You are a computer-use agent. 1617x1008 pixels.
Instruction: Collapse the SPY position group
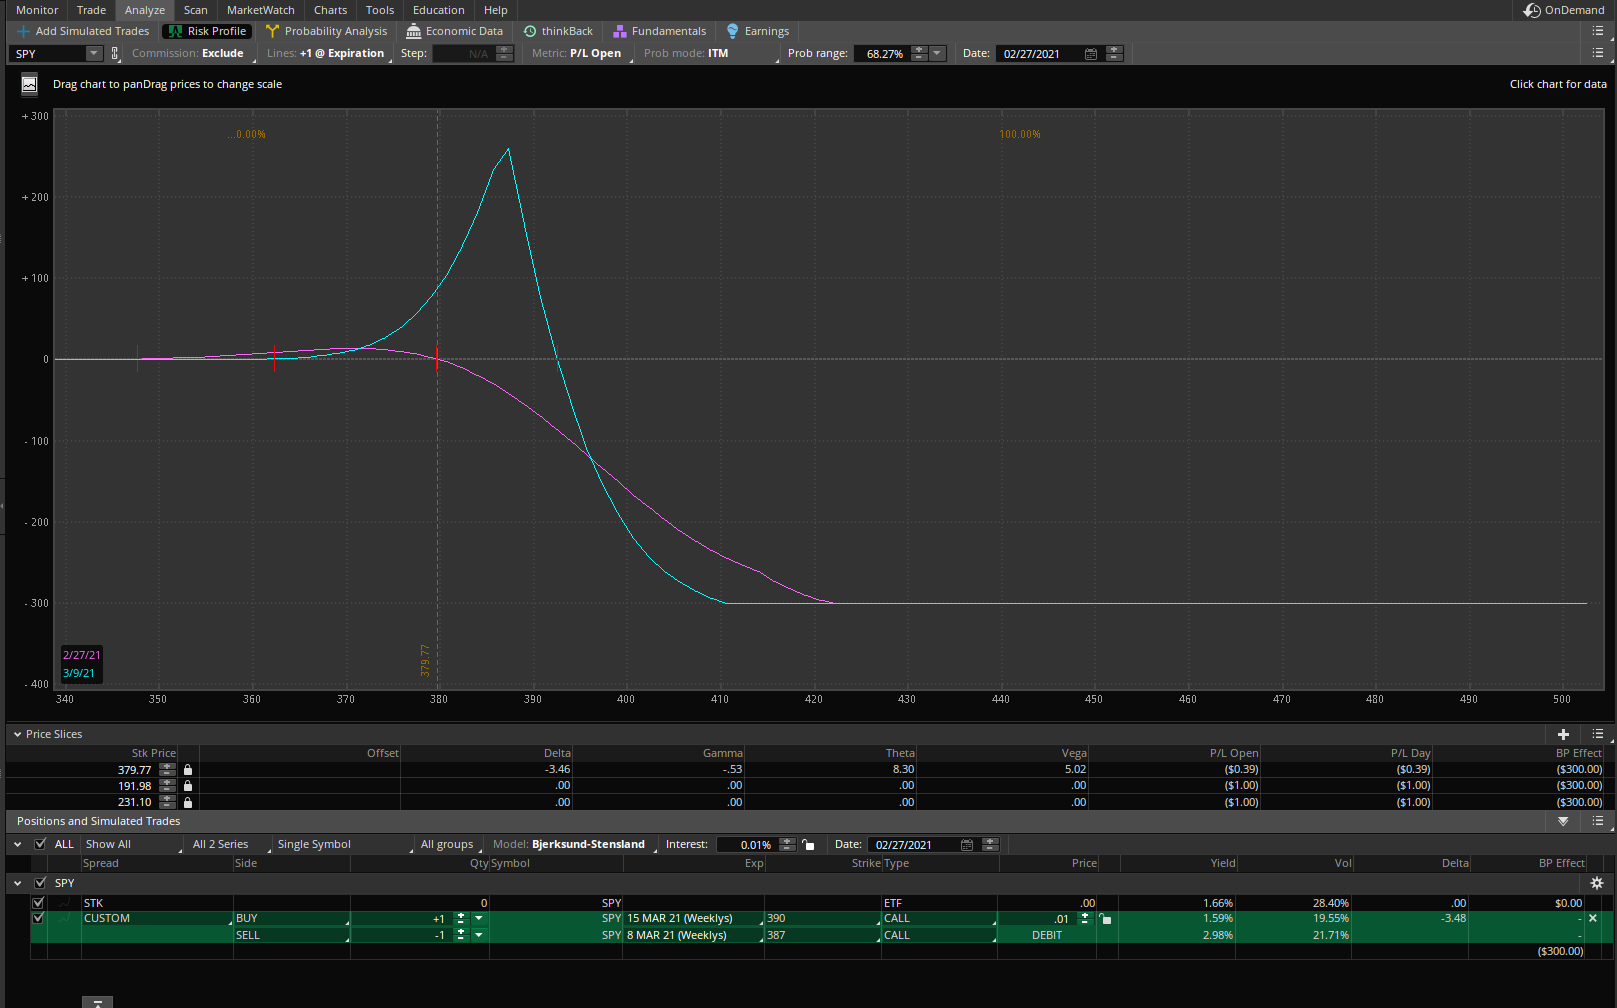pos(17,883)
